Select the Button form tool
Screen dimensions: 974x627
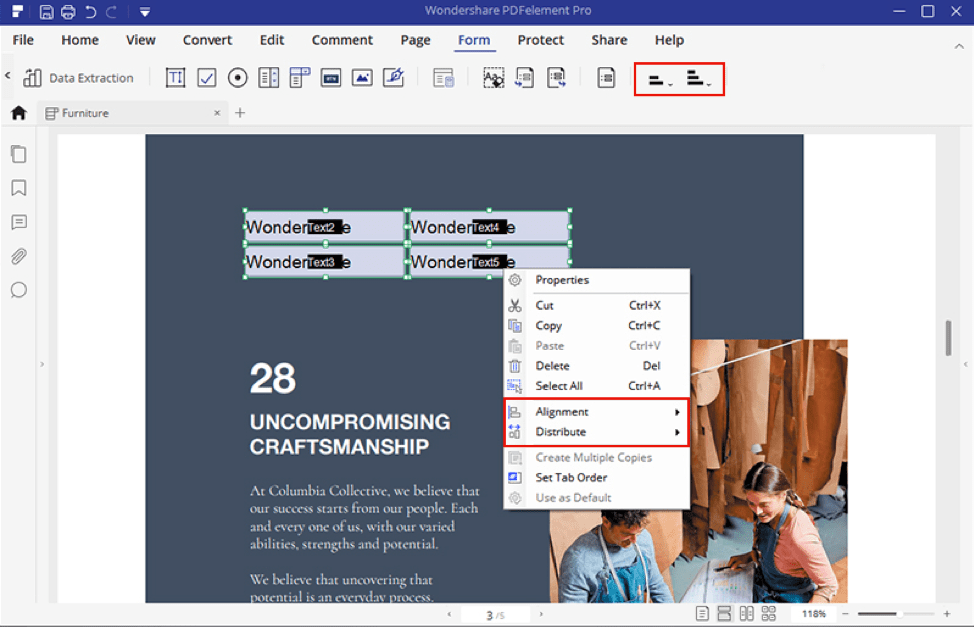tap(330, 78)
